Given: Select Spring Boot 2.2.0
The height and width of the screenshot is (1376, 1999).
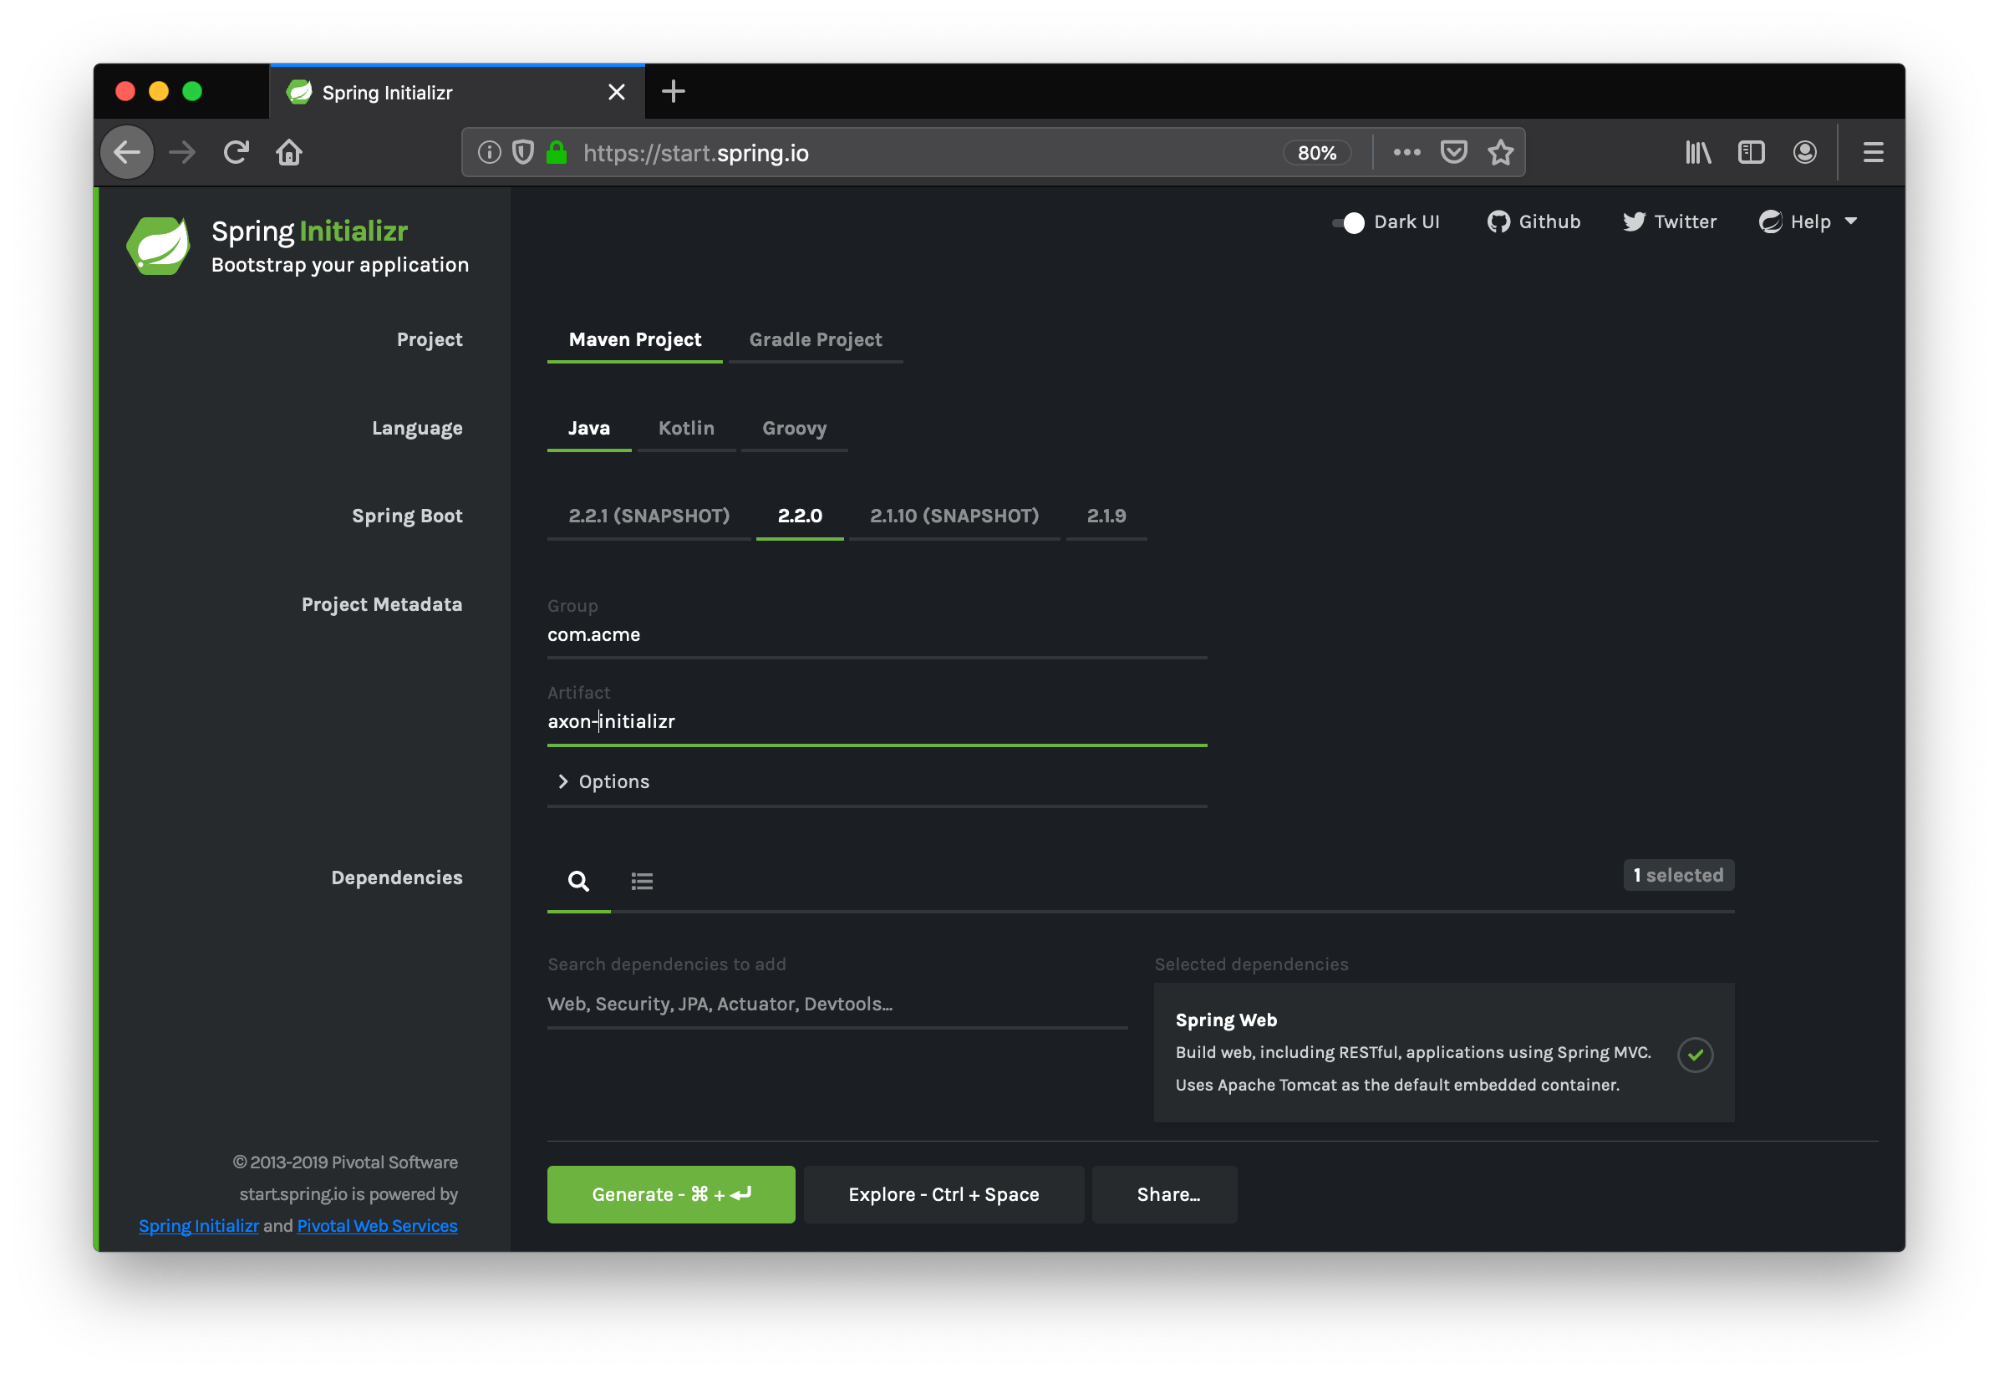Looking at the screenshot, I should click(x=800, y=516).
